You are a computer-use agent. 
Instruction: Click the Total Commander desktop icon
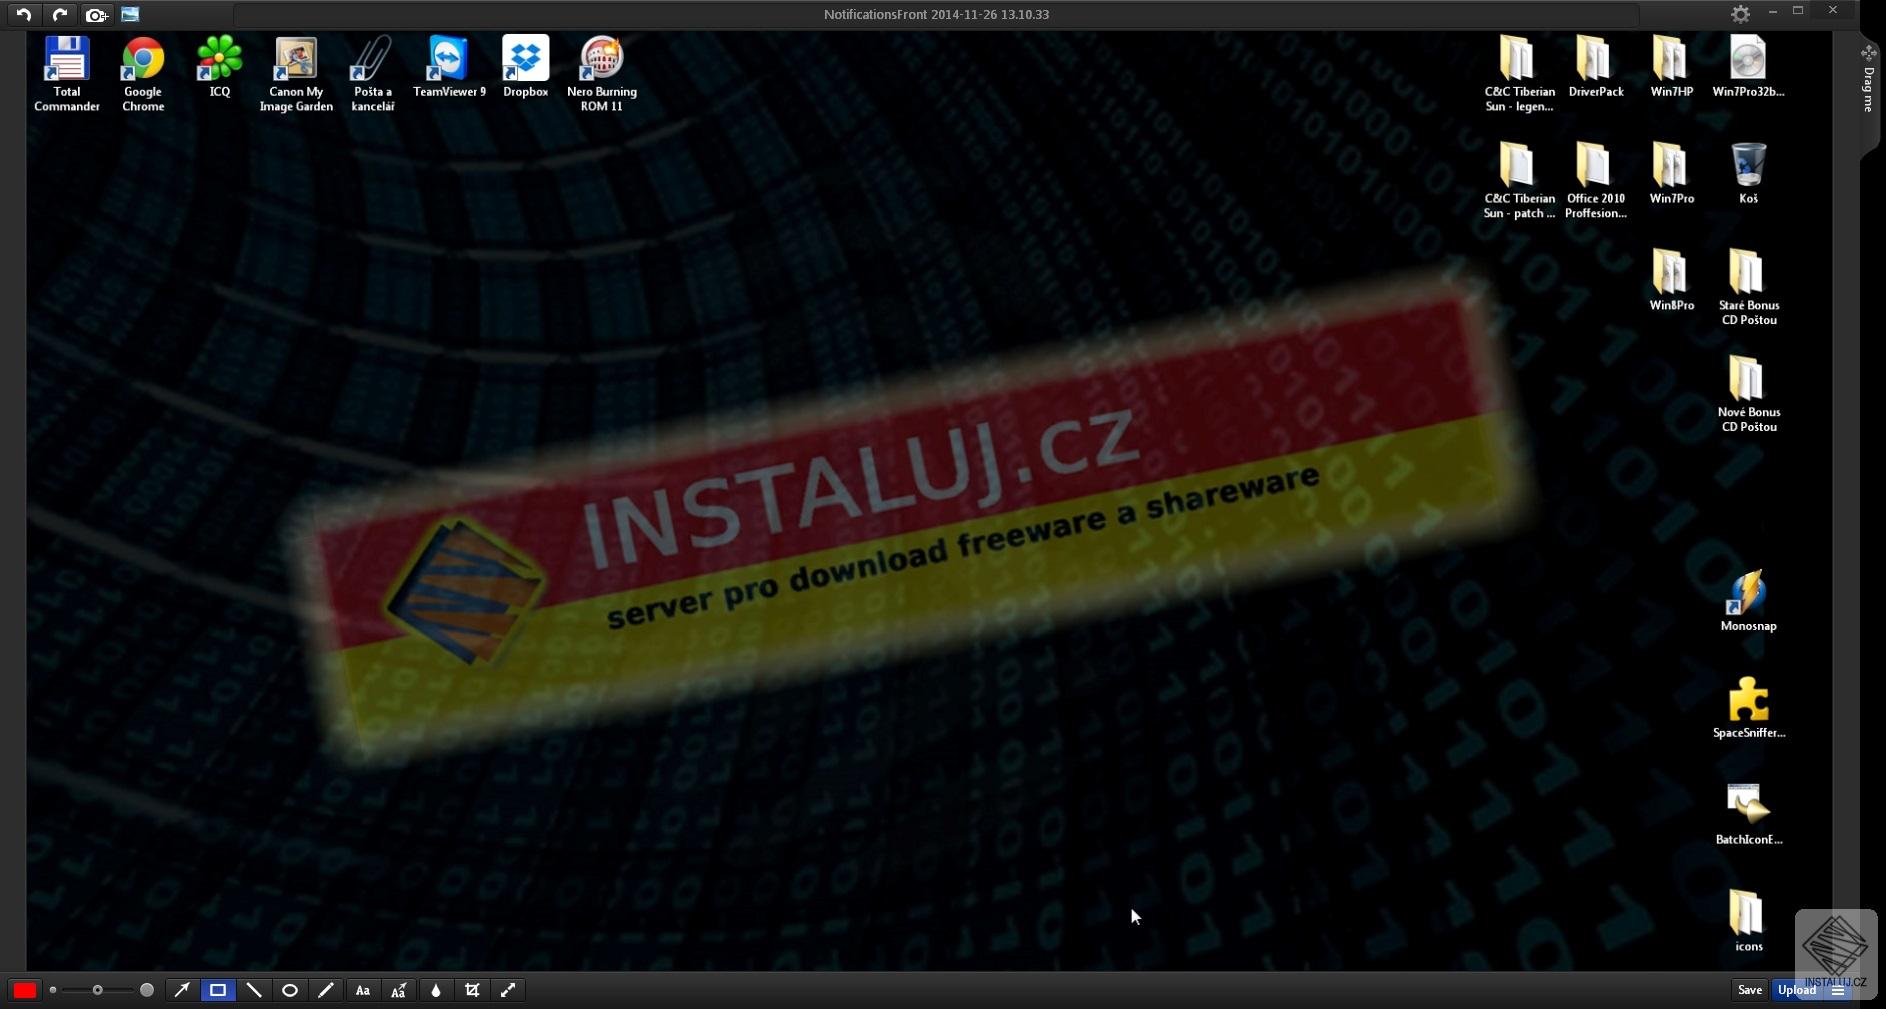[67, 74]
